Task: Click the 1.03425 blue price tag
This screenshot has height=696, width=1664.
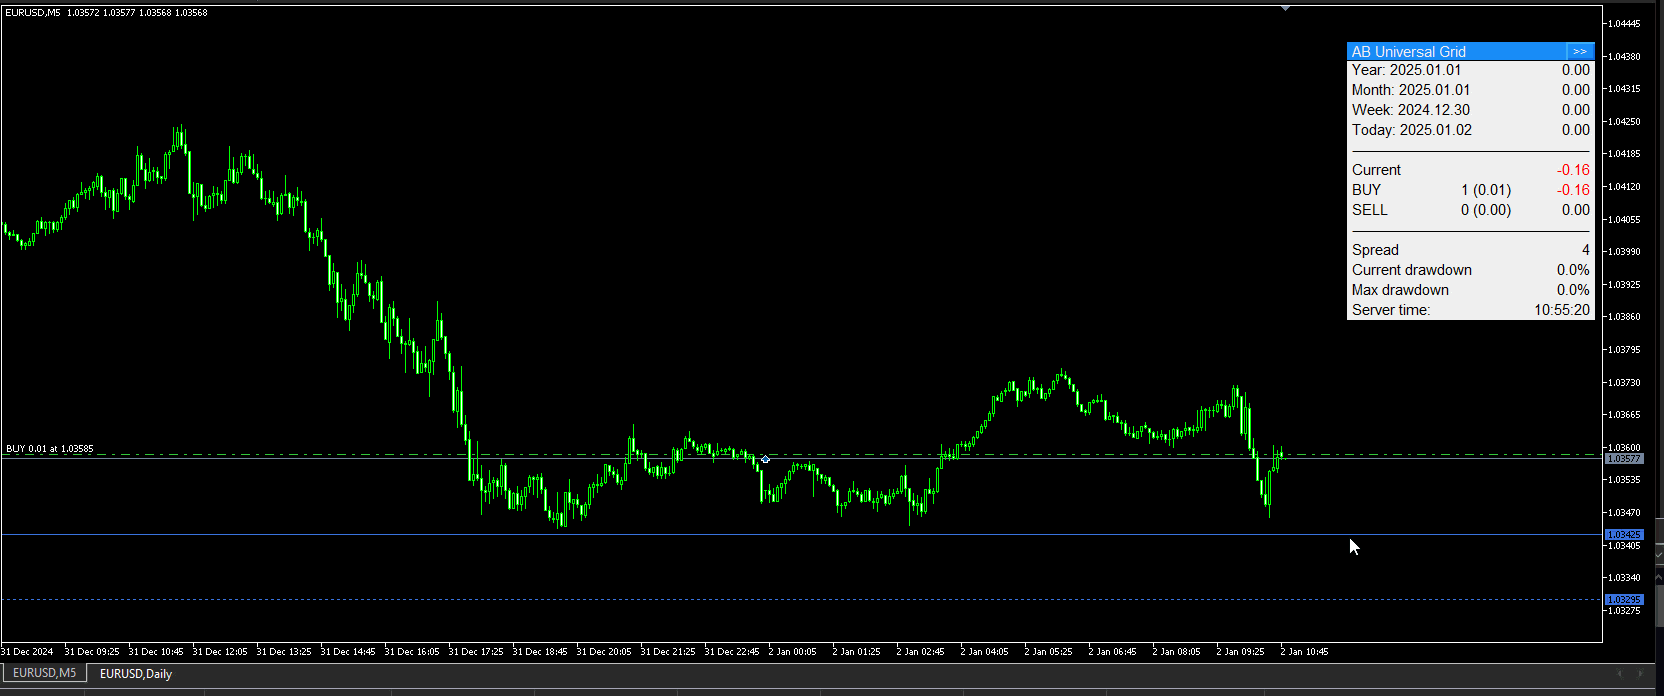Action: pos(1624,535)
